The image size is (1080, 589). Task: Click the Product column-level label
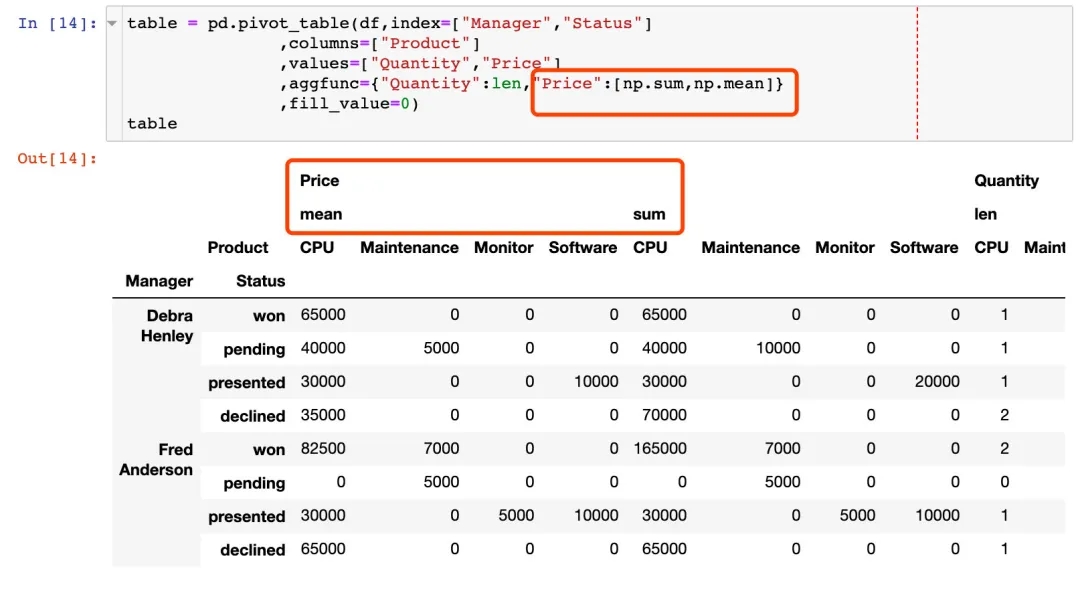(238, 248)
